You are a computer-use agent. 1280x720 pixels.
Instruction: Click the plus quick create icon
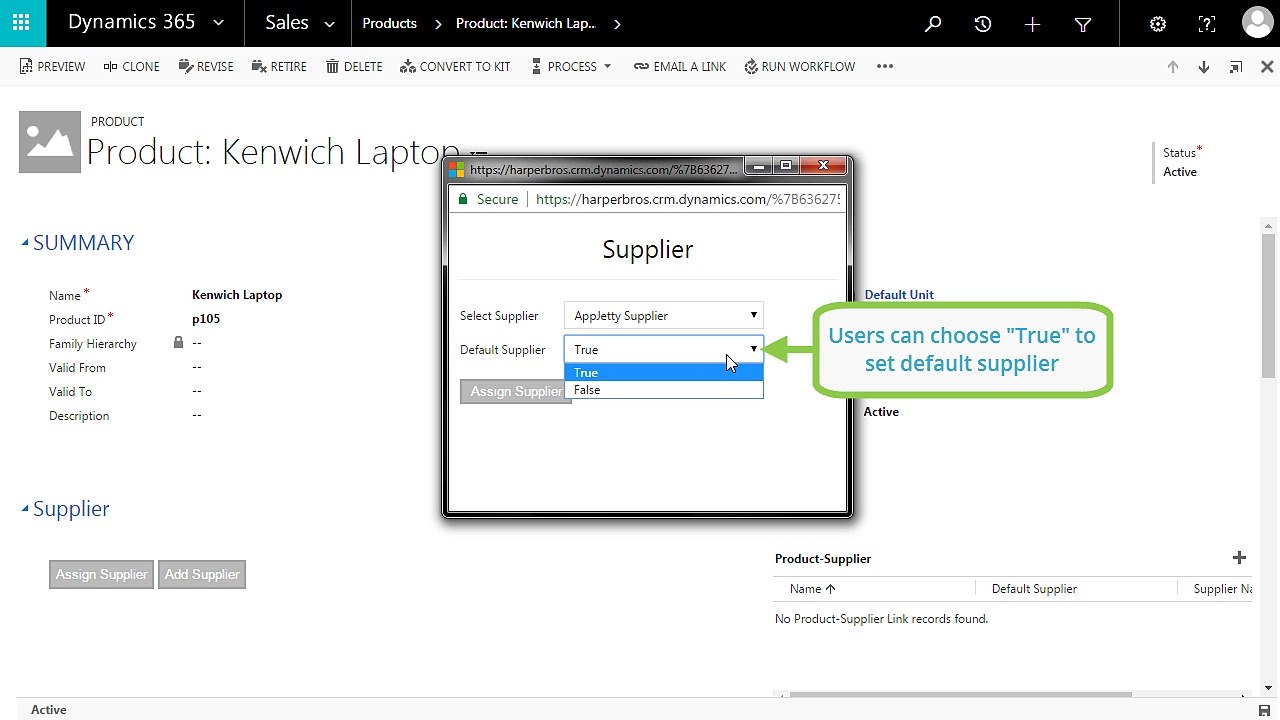(x=1033, y=24)
